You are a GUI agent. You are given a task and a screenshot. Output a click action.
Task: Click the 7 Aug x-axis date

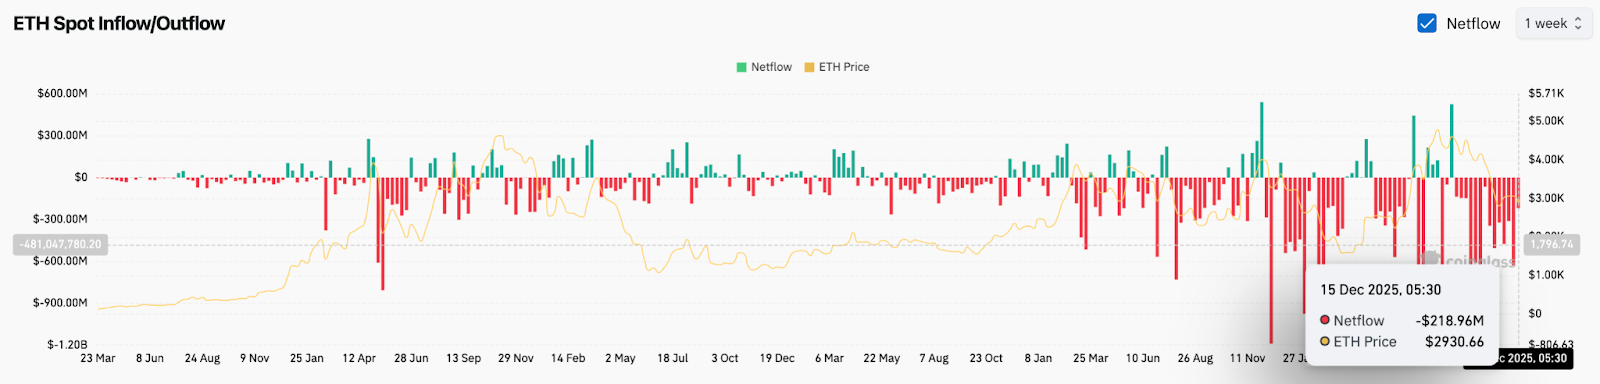[934, 358]
